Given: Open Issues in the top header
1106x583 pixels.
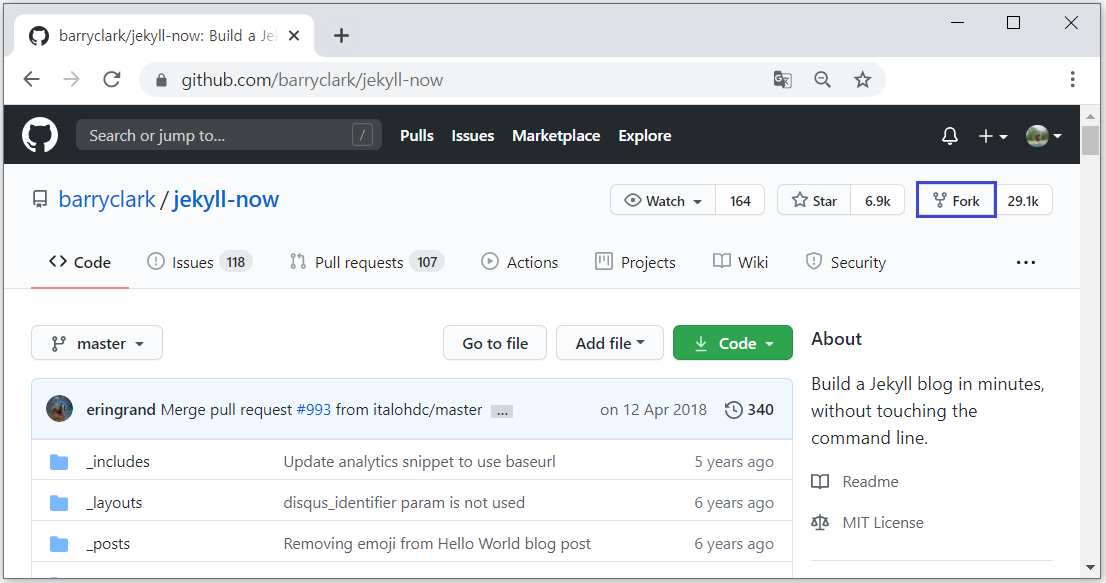Looking at the screenshot, I should 473,135.
